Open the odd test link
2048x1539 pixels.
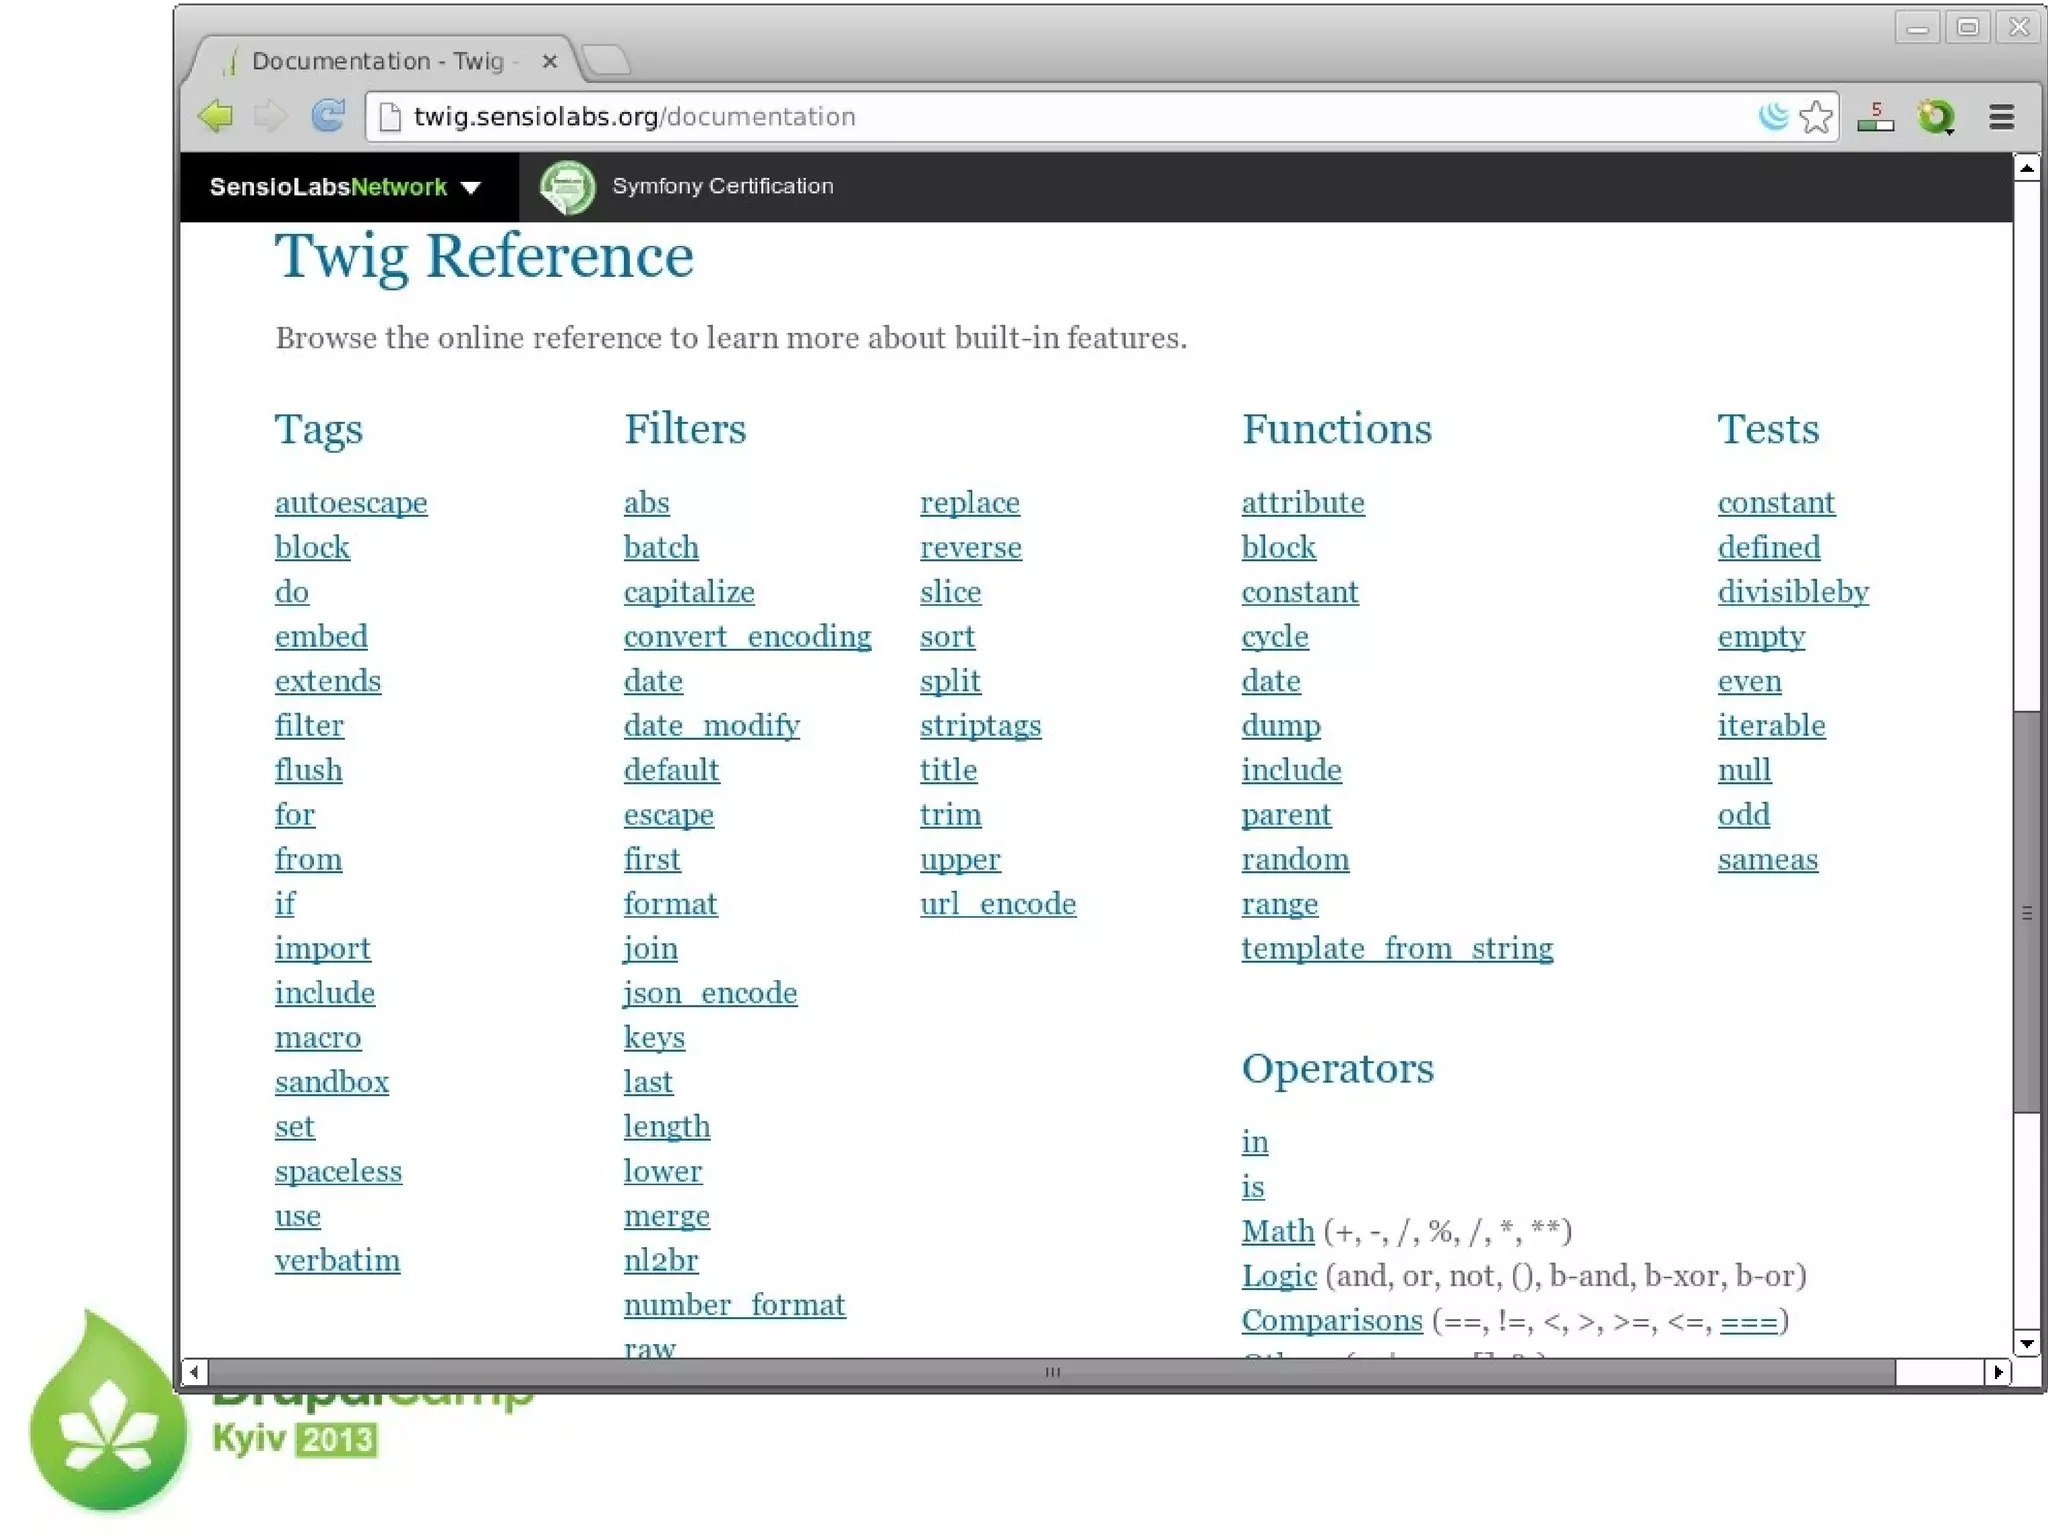click(x=1744, y=815)
